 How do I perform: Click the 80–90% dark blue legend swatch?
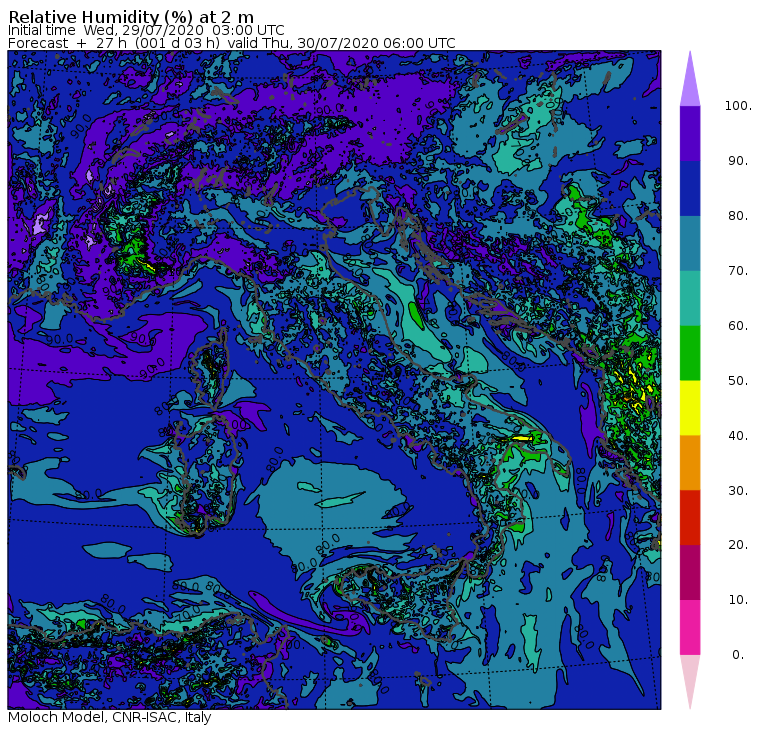[x=690, y=188]
